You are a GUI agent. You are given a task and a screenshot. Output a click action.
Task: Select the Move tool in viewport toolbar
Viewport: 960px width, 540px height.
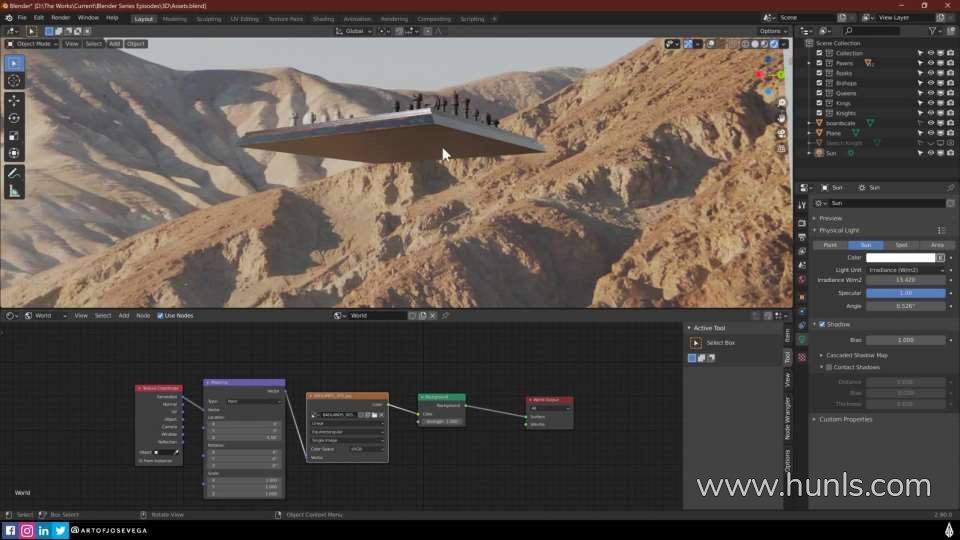coord(14,100)
